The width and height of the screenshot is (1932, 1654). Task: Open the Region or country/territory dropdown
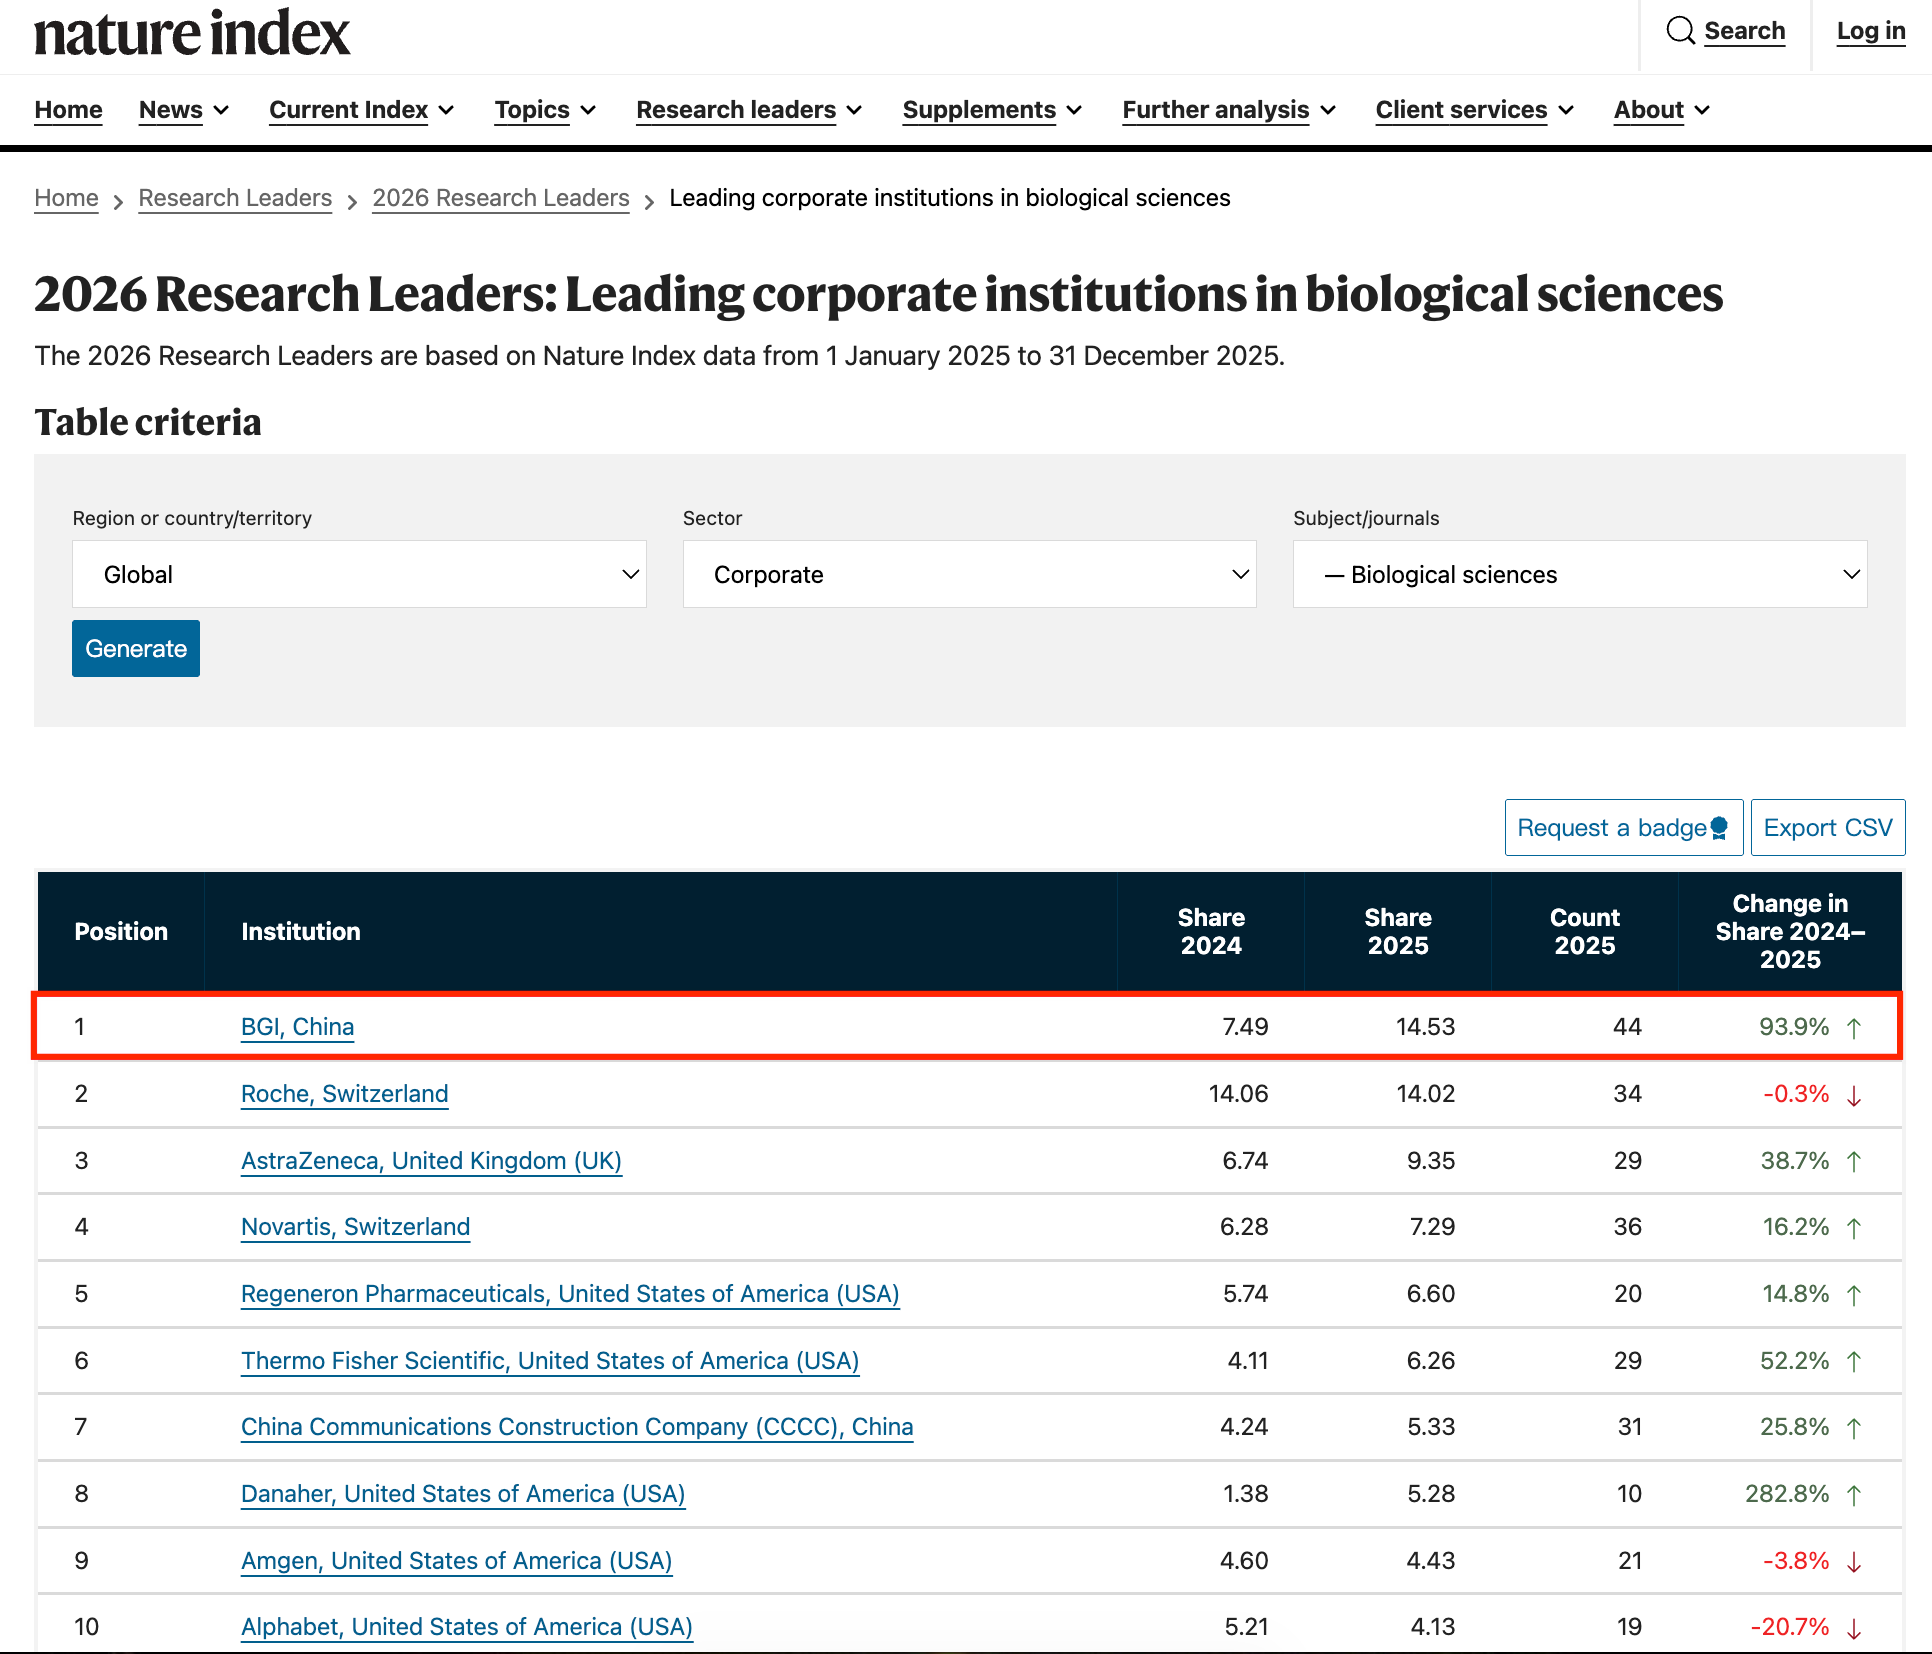click(359, 574)
